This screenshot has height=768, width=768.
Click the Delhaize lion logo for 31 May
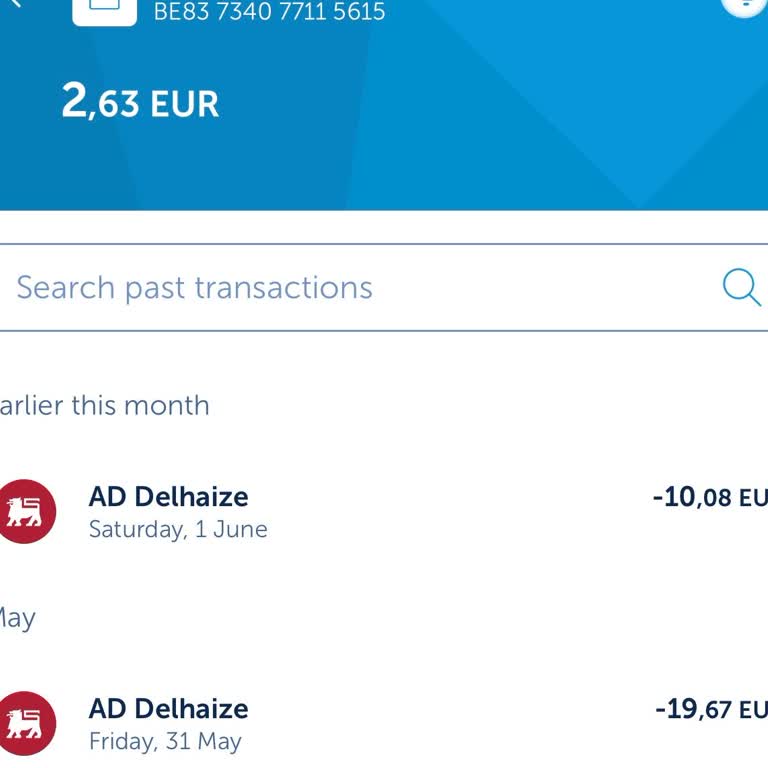(x=24, y=723)
